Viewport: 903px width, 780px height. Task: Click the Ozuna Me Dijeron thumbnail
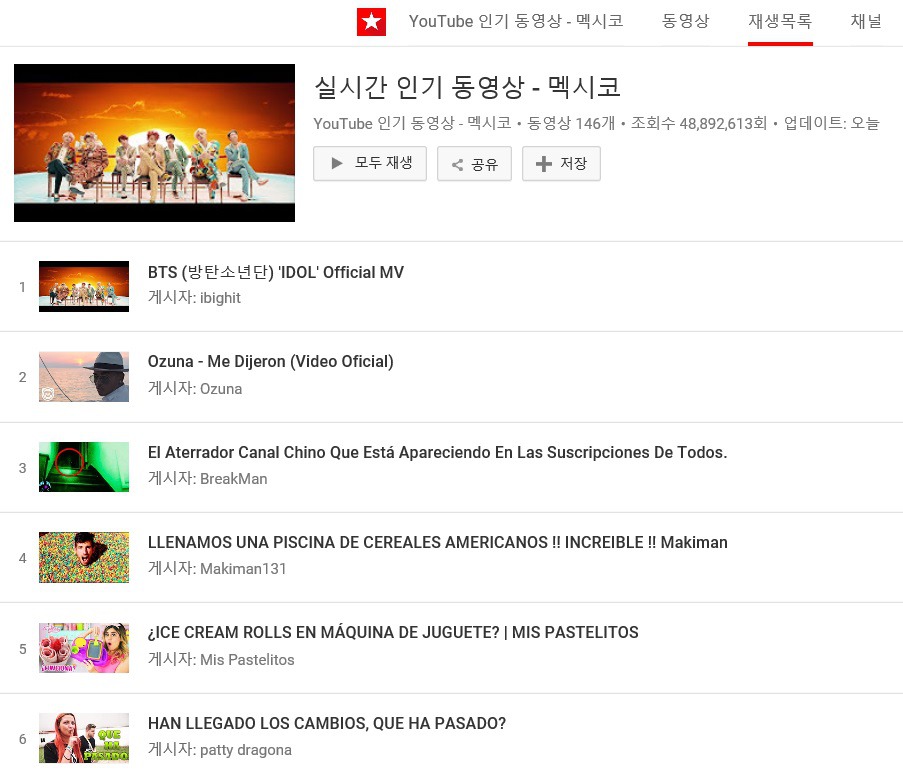point(84,377)
